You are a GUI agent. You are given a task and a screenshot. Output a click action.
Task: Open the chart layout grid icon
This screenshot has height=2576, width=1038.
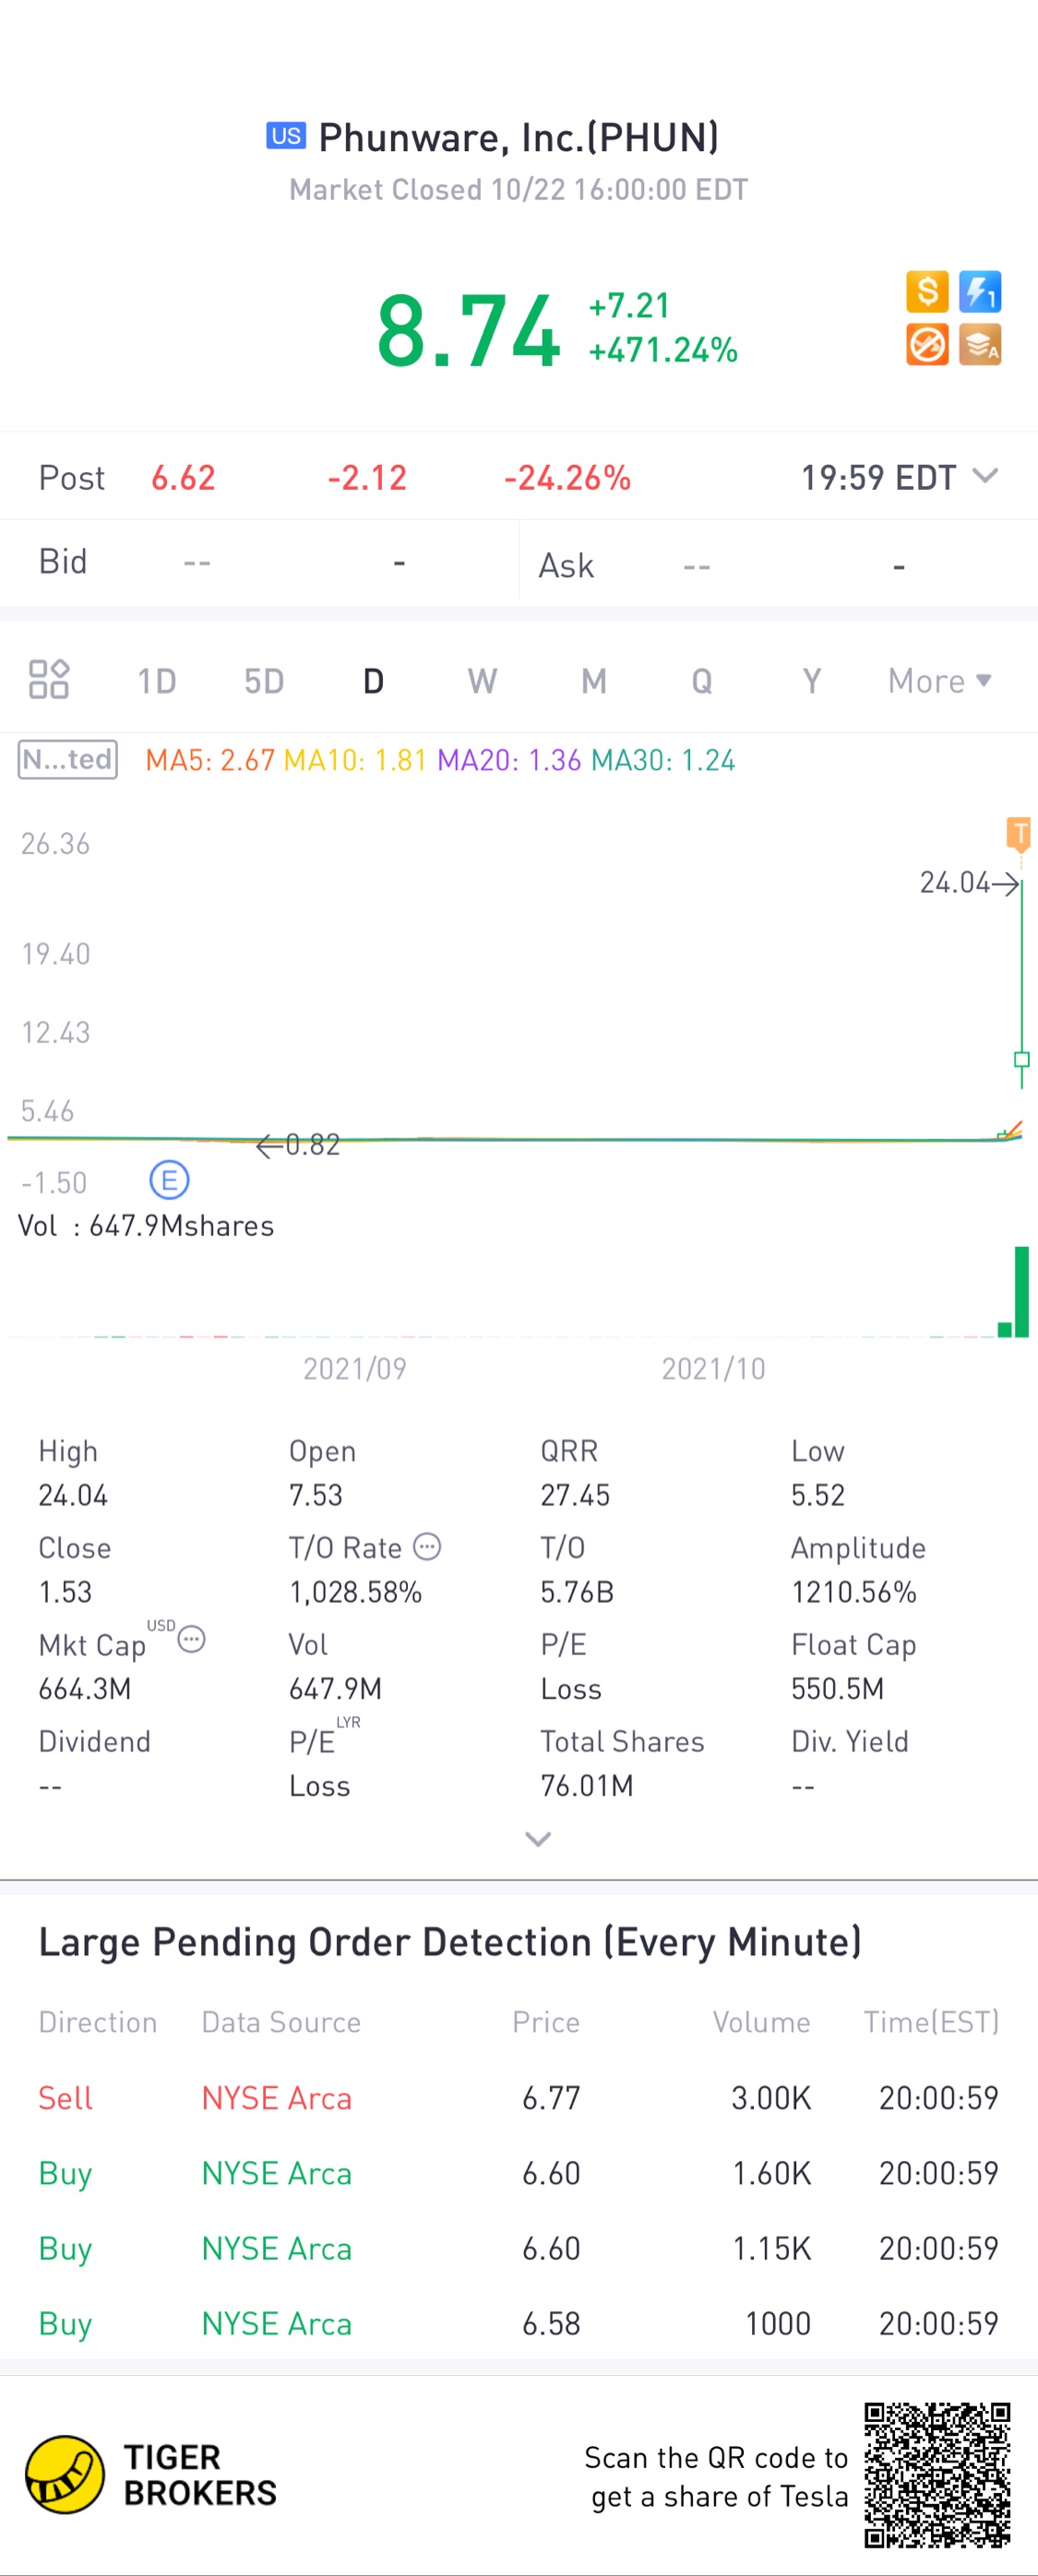pyautogui.click(x=48, y=680)
